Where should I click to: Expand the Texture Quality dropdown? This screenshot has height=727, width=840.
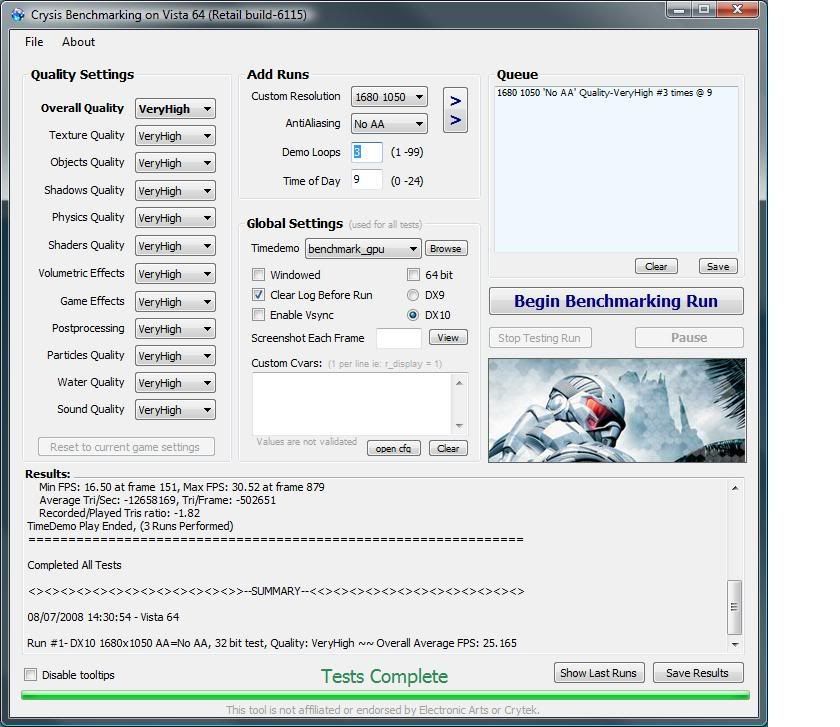pyautogui.click(x=175, y=136)
